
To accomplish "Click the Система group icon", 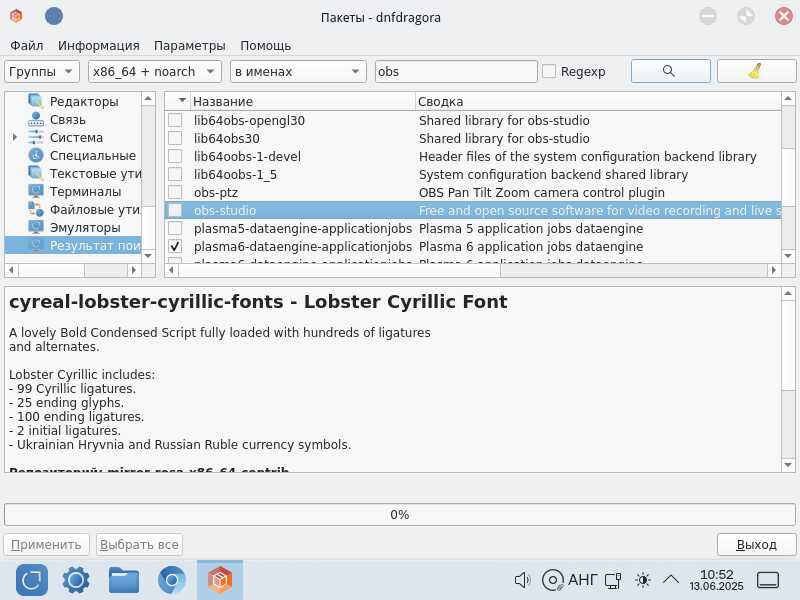I will tap(36, 137).
